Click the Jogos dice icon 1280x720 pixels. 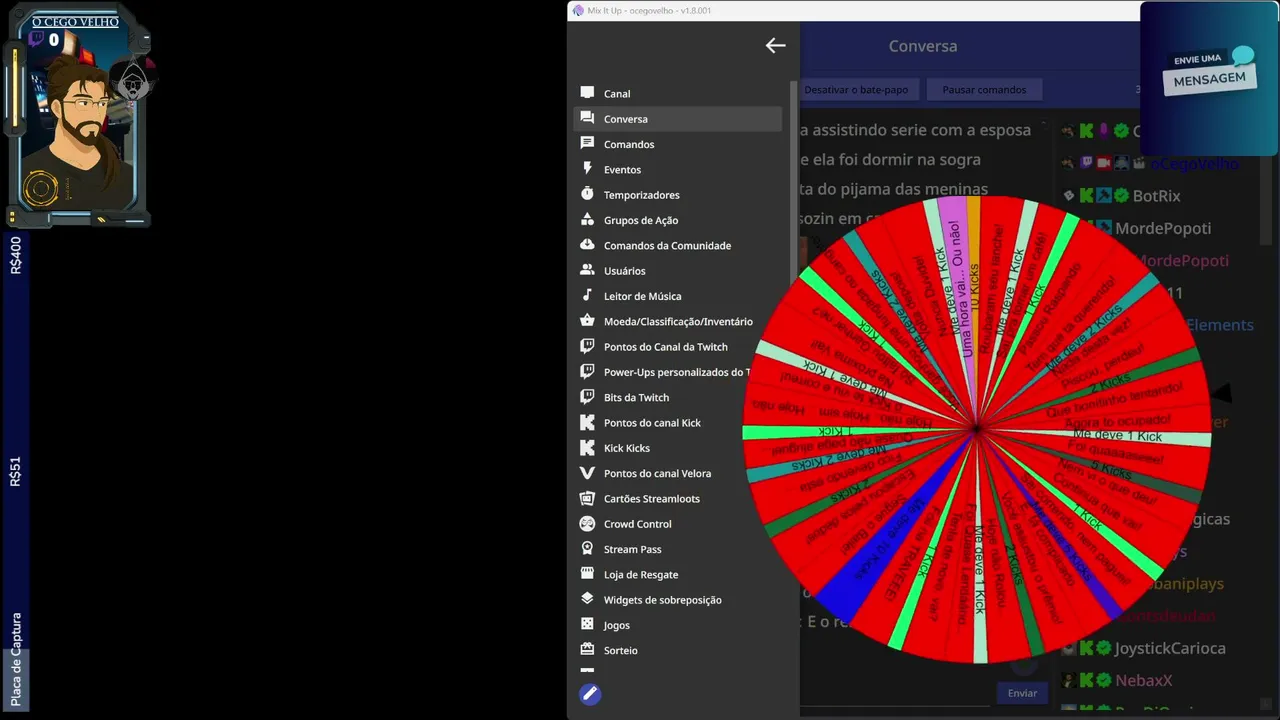click(587, 625)
